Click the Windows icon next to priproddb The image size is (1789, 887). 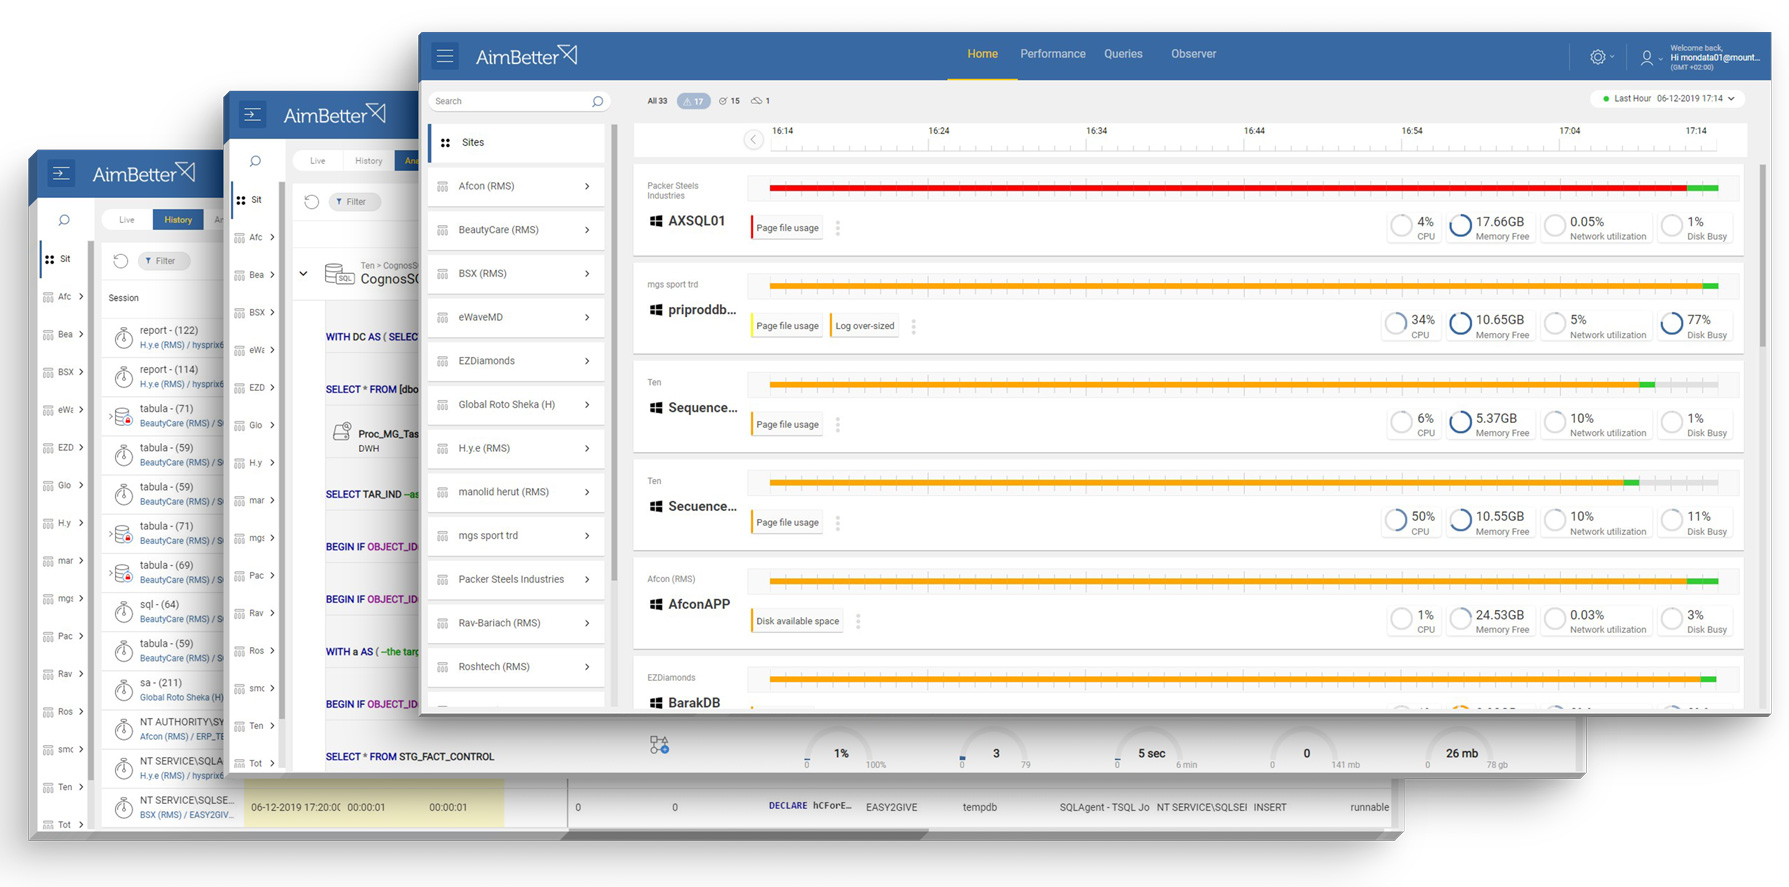tap(656, 310)
